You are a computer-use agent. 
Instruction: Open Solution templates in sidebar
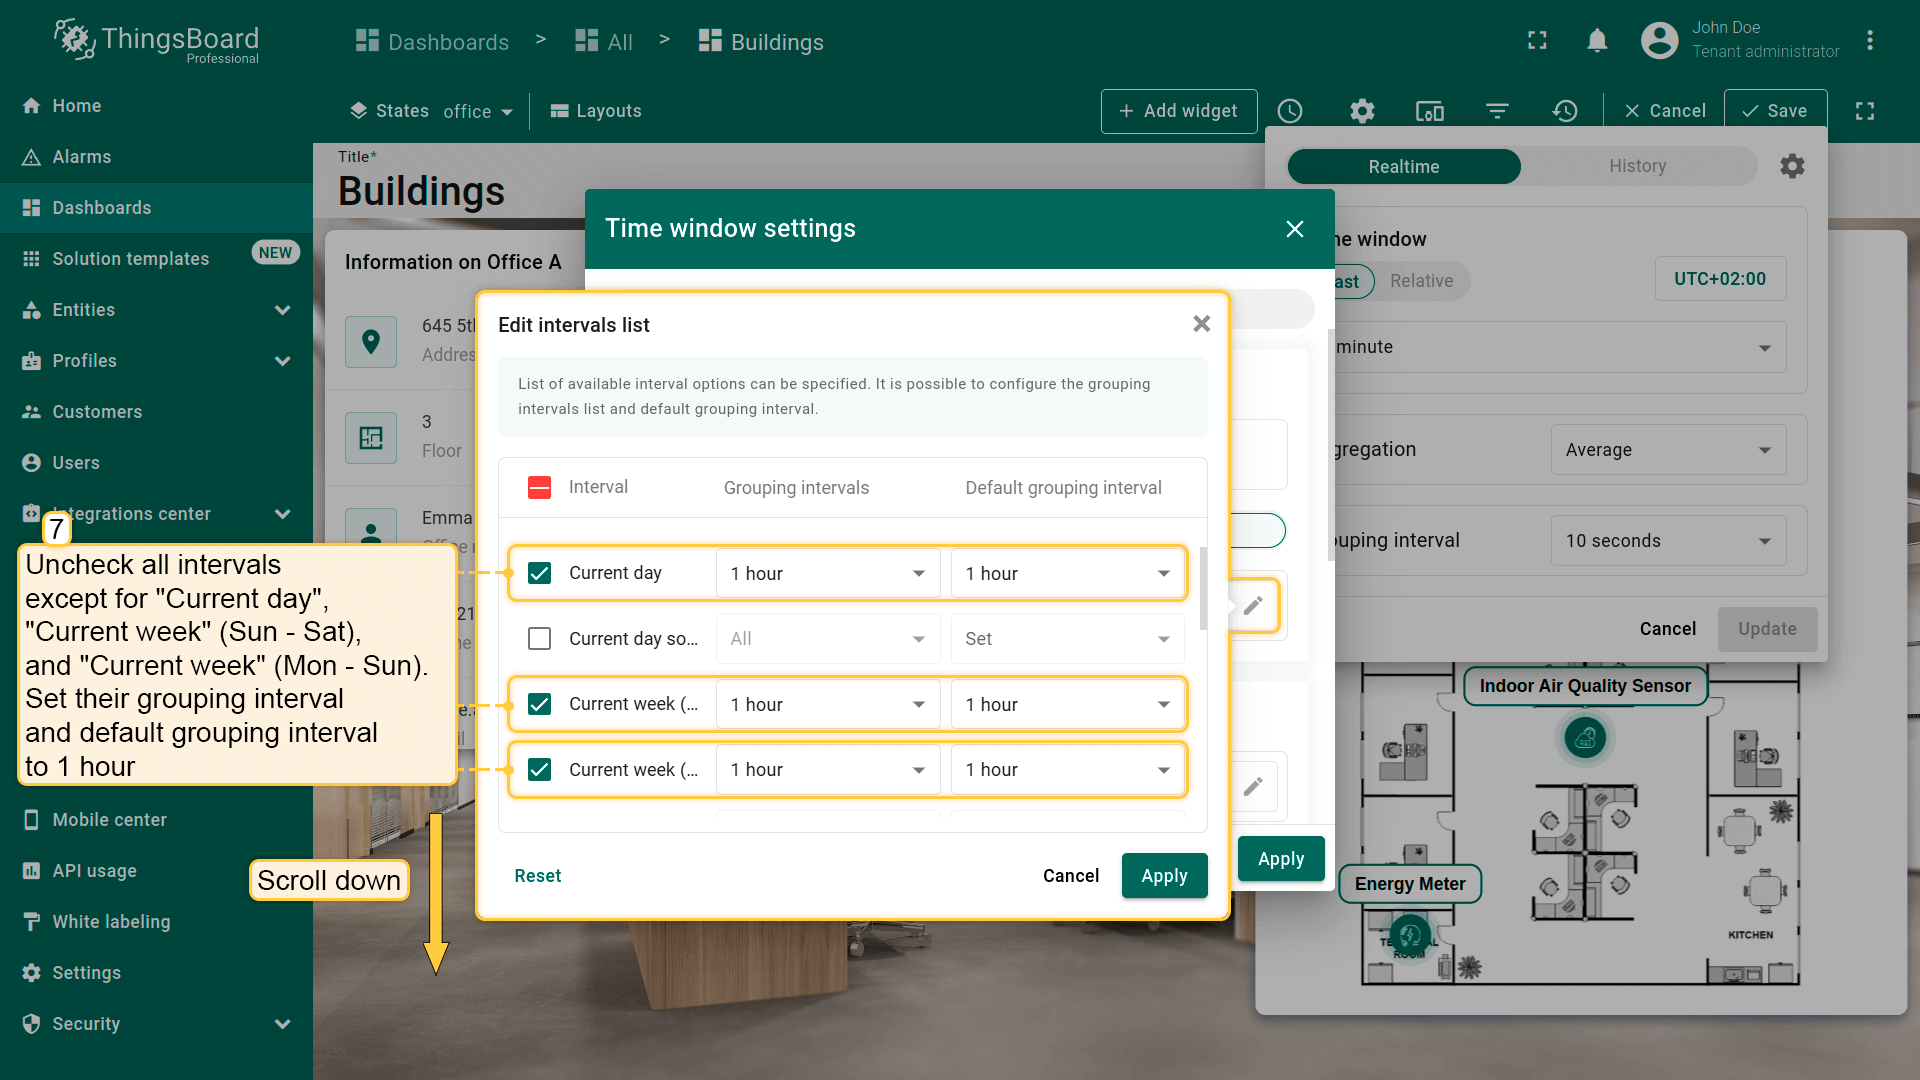coord(131,259)
